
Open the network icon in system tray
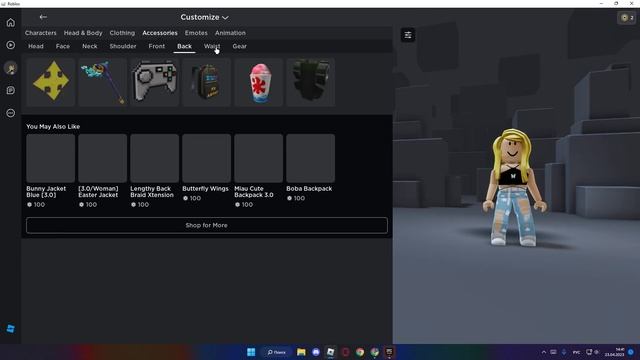point(589,352)
